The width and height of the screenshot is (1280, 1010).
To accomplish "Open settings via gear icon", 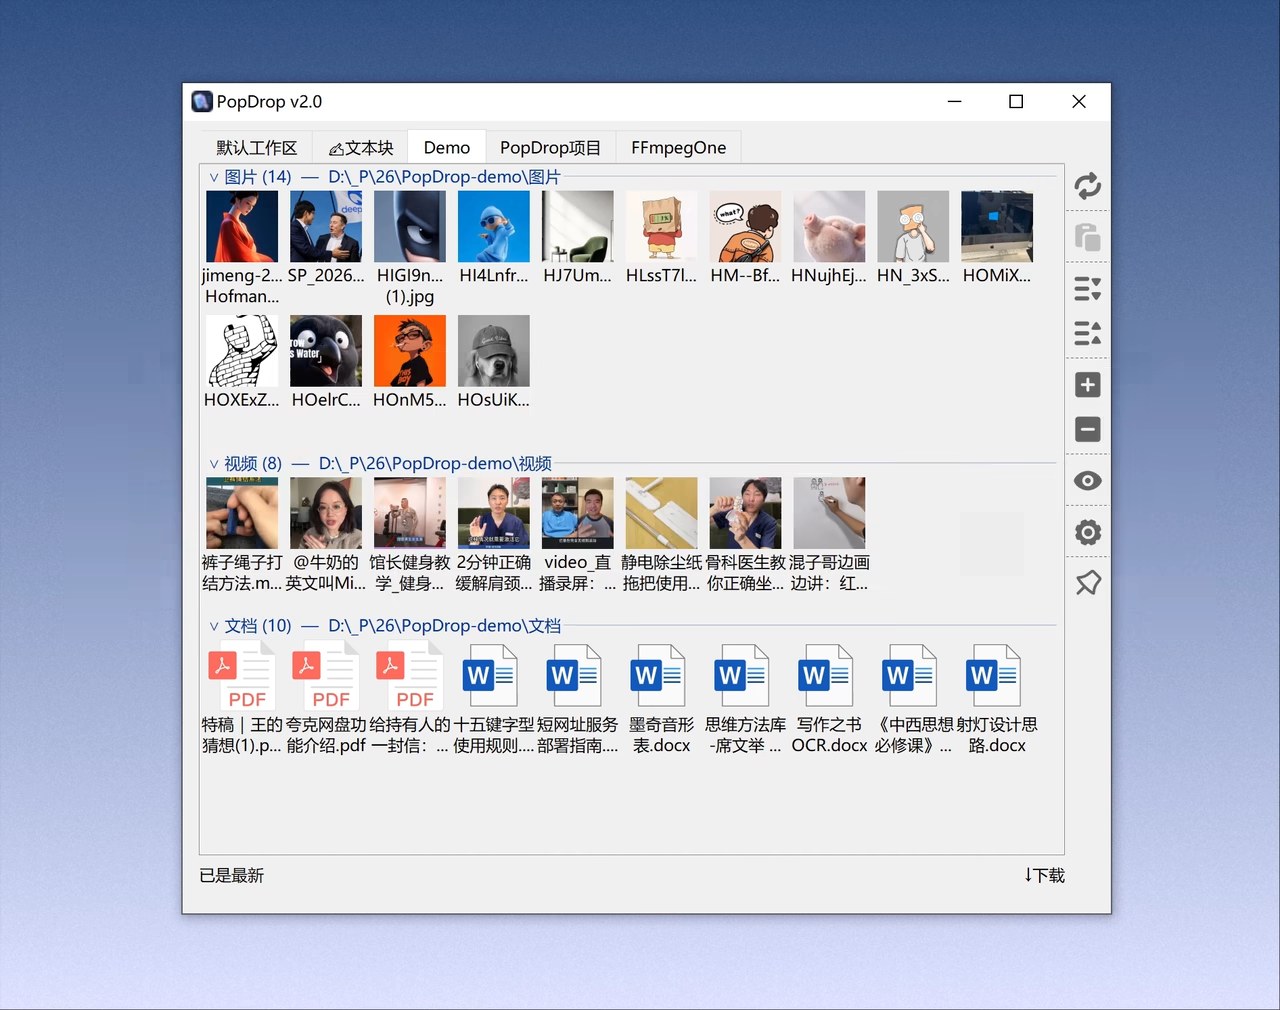I will coord(1088,532).
